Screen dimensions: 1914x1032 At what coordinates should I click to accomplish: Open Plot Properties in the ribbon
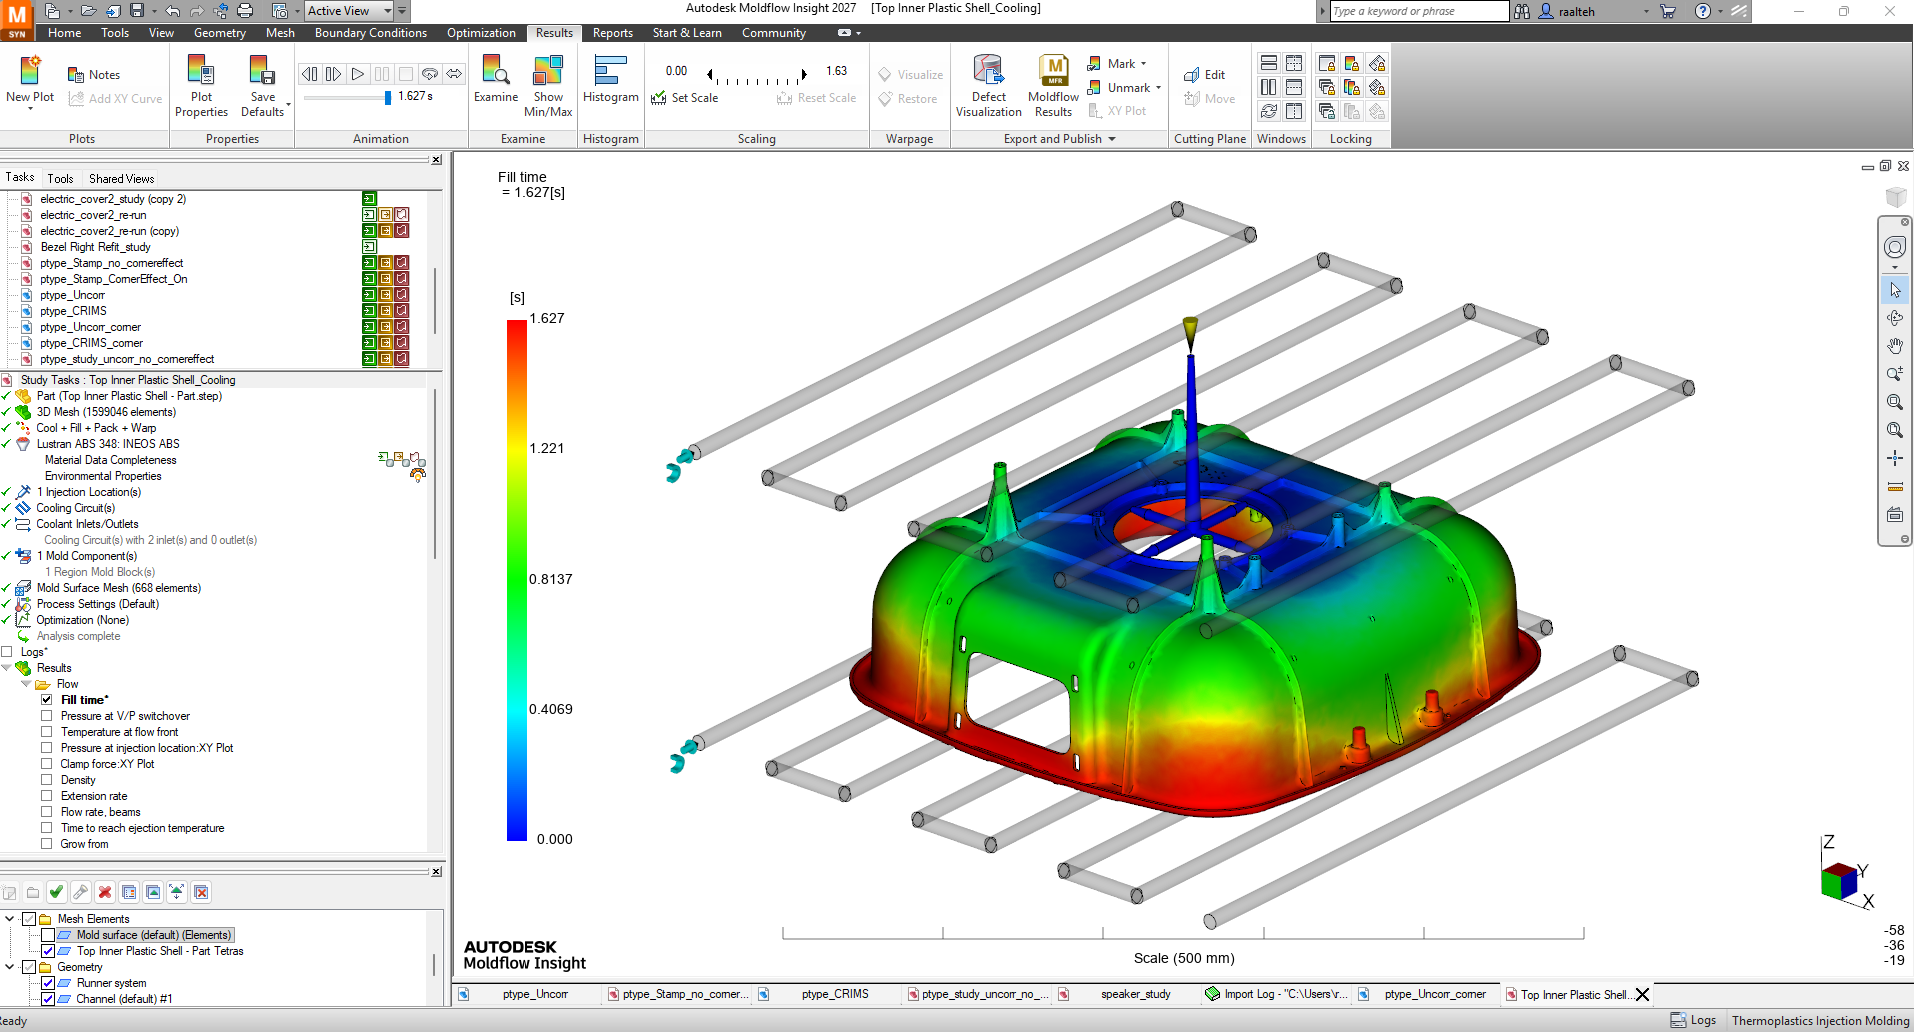coord(201,86)
